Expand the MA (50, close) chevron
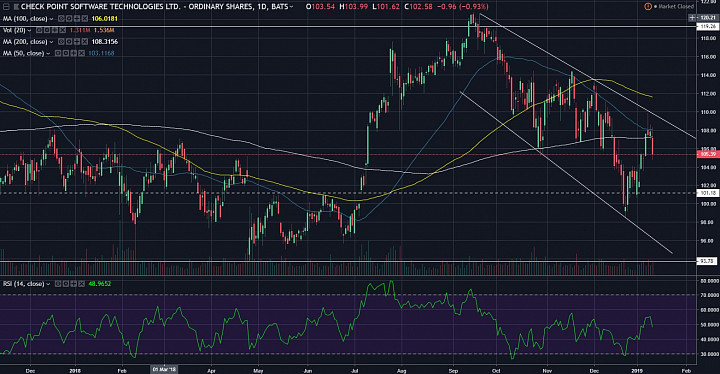The height and width of the screenshot is (374, 720). click(48, 53)
